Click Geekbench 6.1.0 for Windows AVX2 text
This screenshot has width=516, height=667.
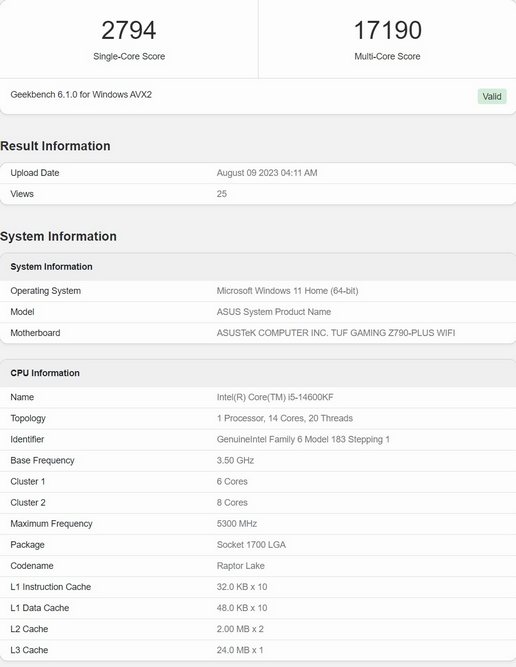coord(81,94)
